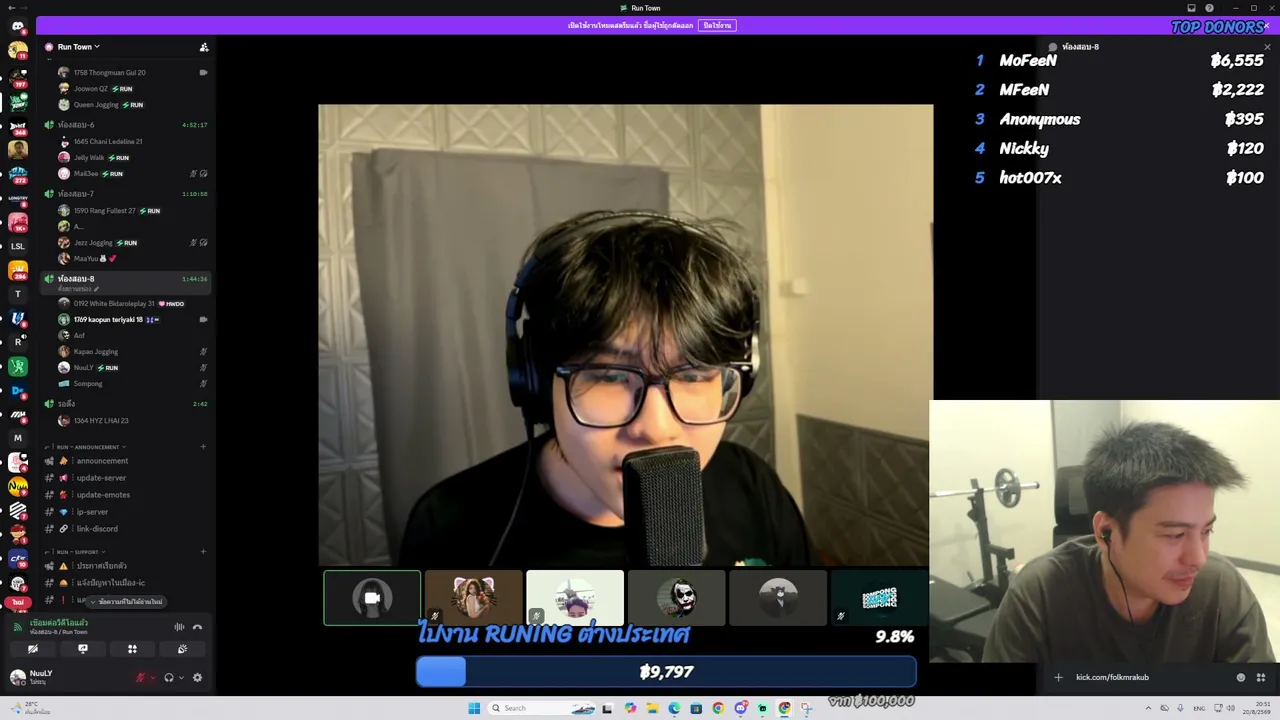Open headphone output options arrow

tap(180, 677)
